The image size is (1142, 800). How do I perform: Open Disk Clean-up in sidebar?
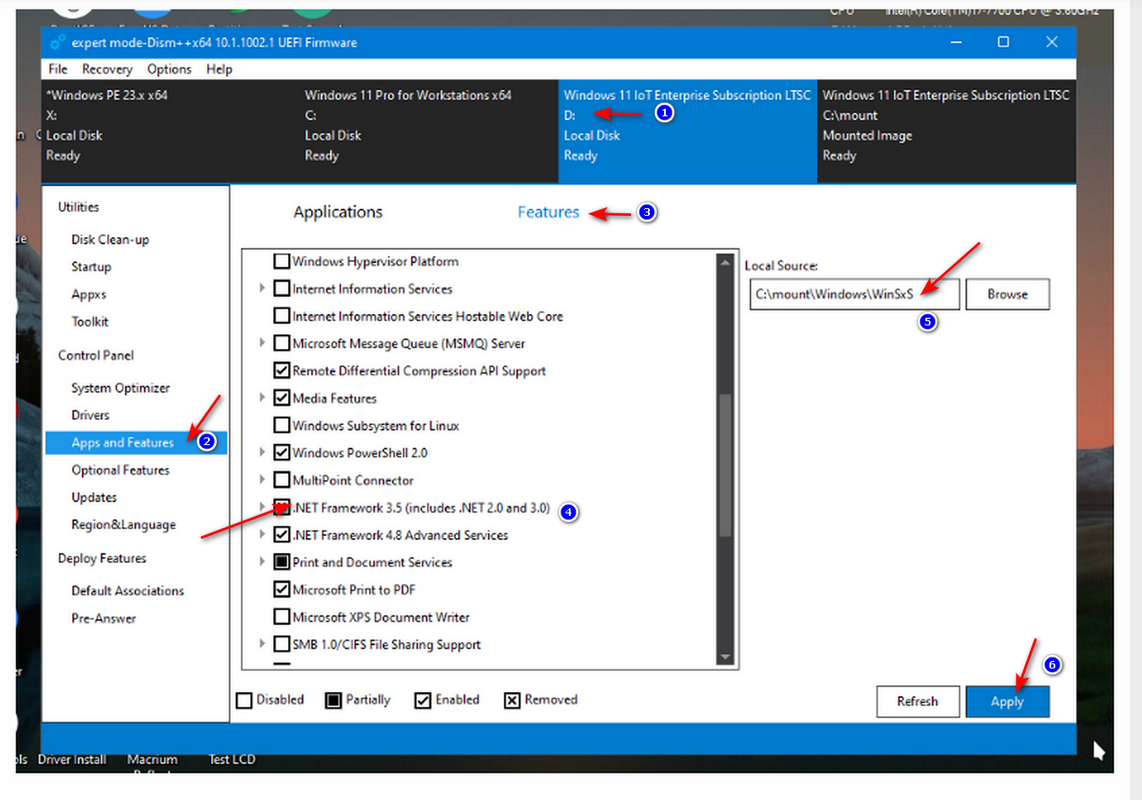point(110,240)
